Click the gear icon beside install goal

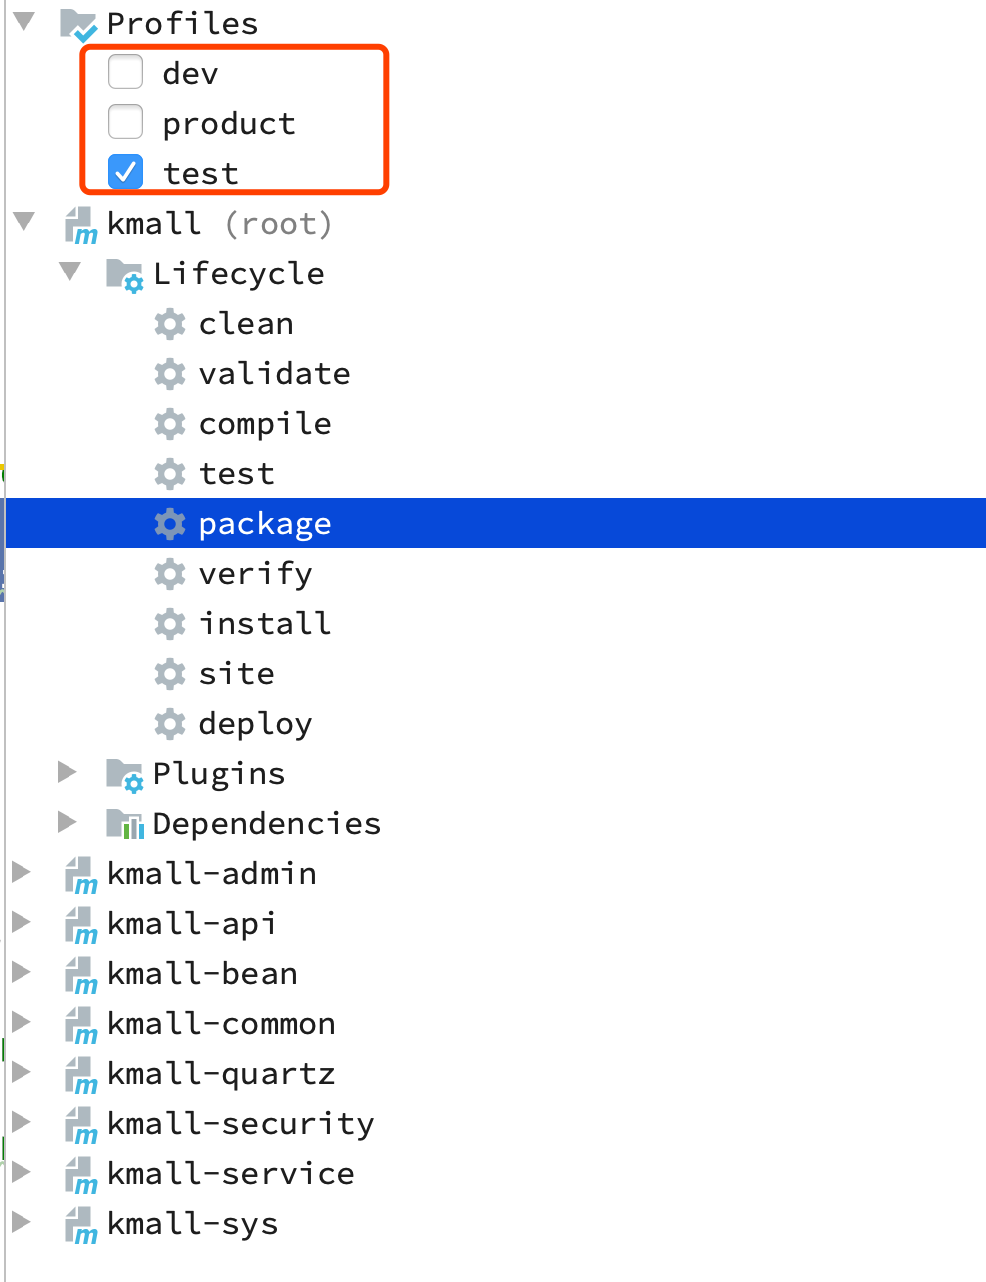pyautogui.click(x=170, y=624)
